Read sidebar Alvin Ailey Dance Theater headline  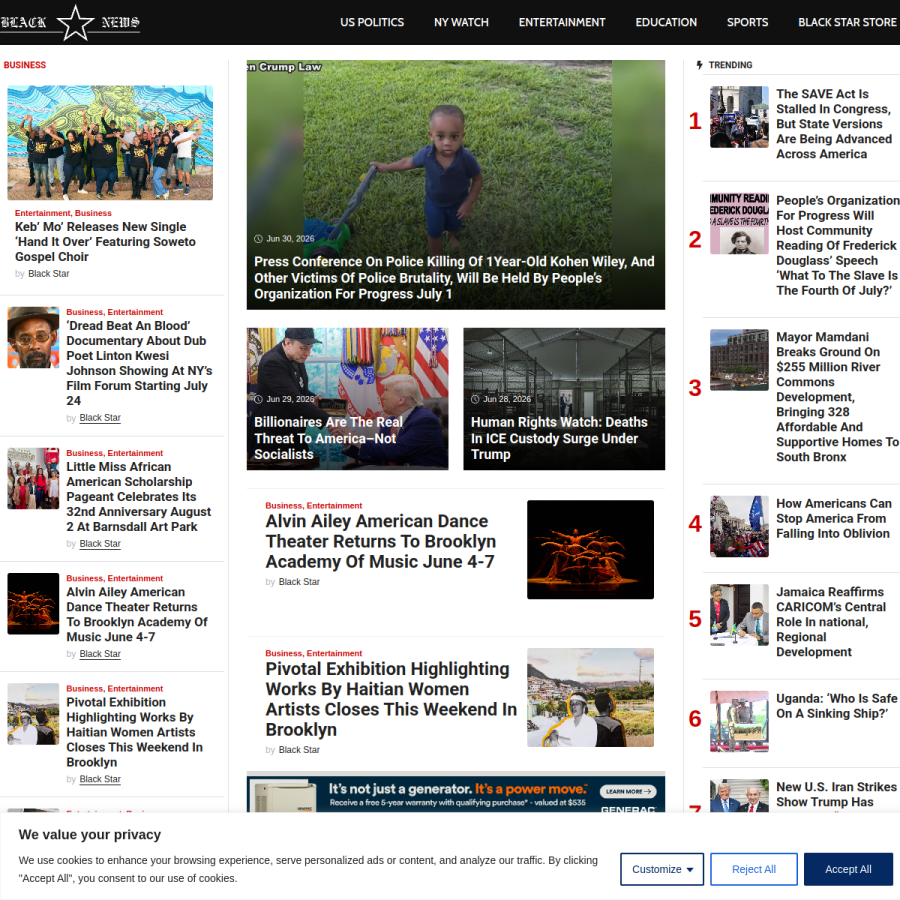point(137,614)
